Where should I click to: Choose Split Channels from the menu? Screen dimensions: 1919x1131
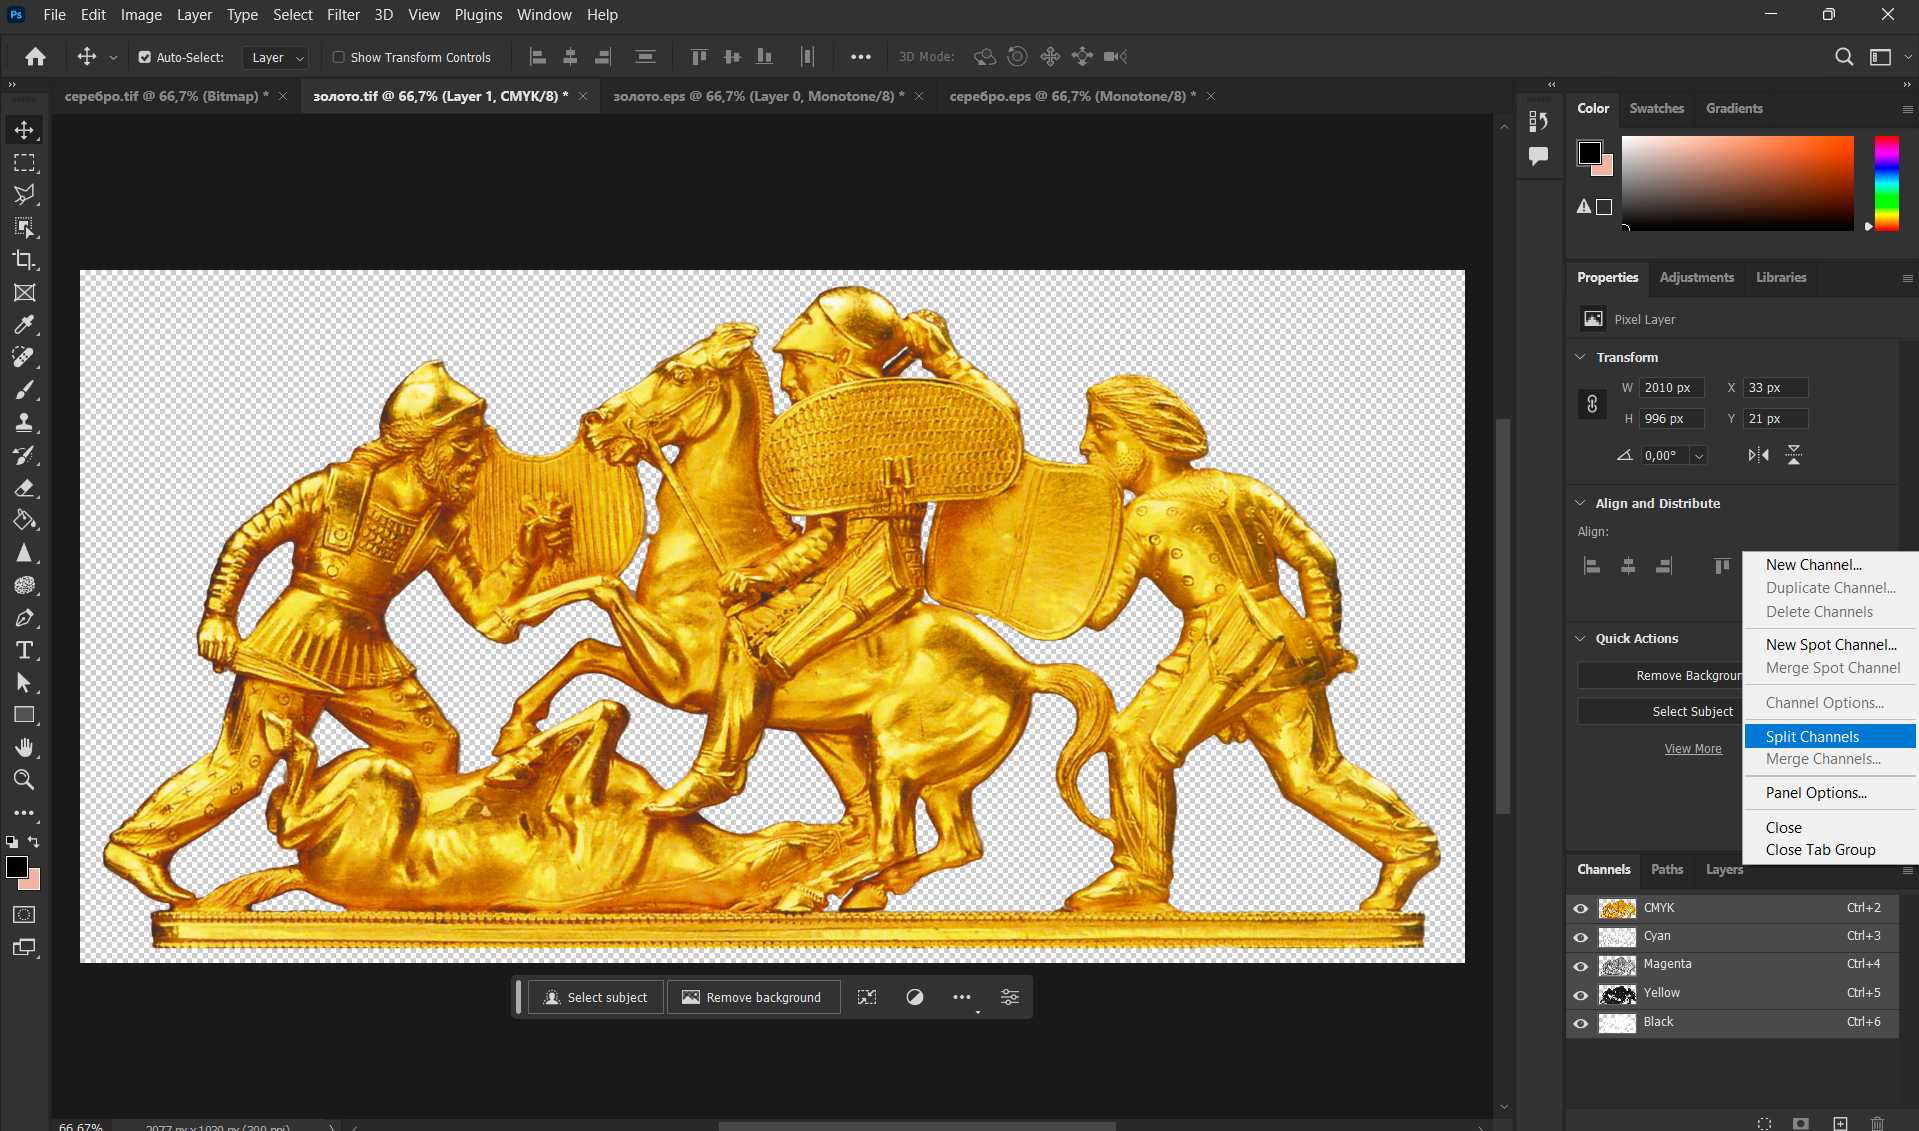[1830, 736]
